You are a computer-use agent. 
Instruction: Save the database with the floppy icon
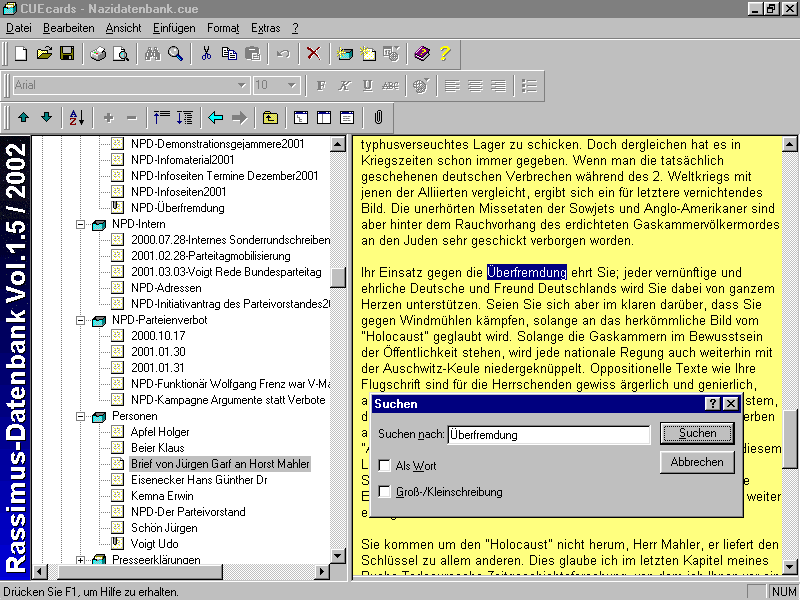click(x=67, y=54)
